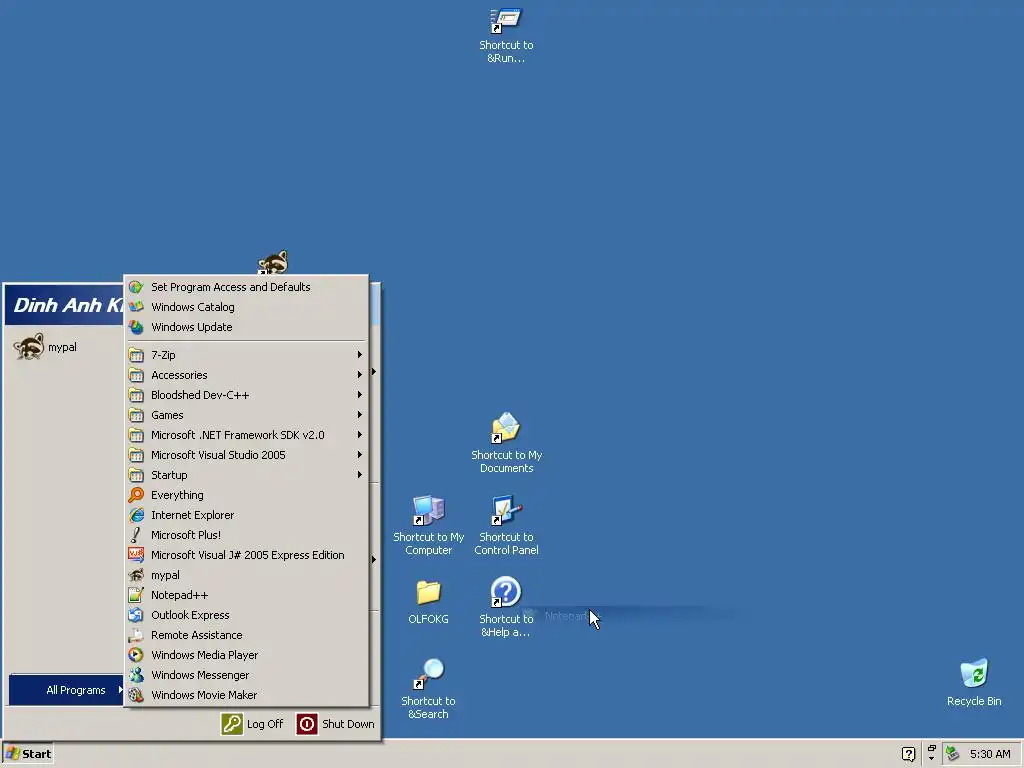
Task: Click the Everything search magnifier icon
Action: point(136,495)
